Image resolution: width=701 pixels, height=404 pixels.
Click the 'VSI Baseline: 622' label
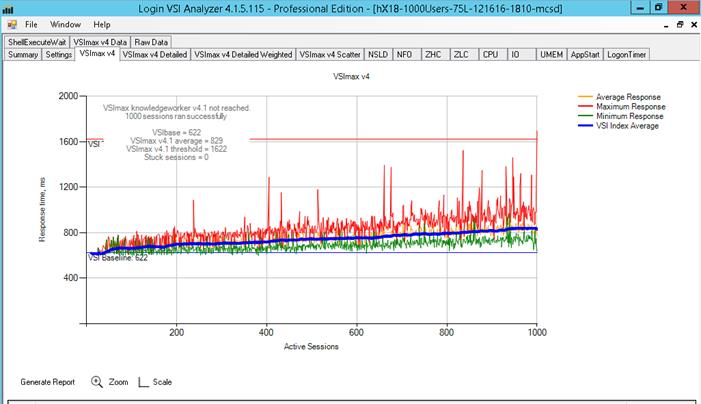(118, 258)
